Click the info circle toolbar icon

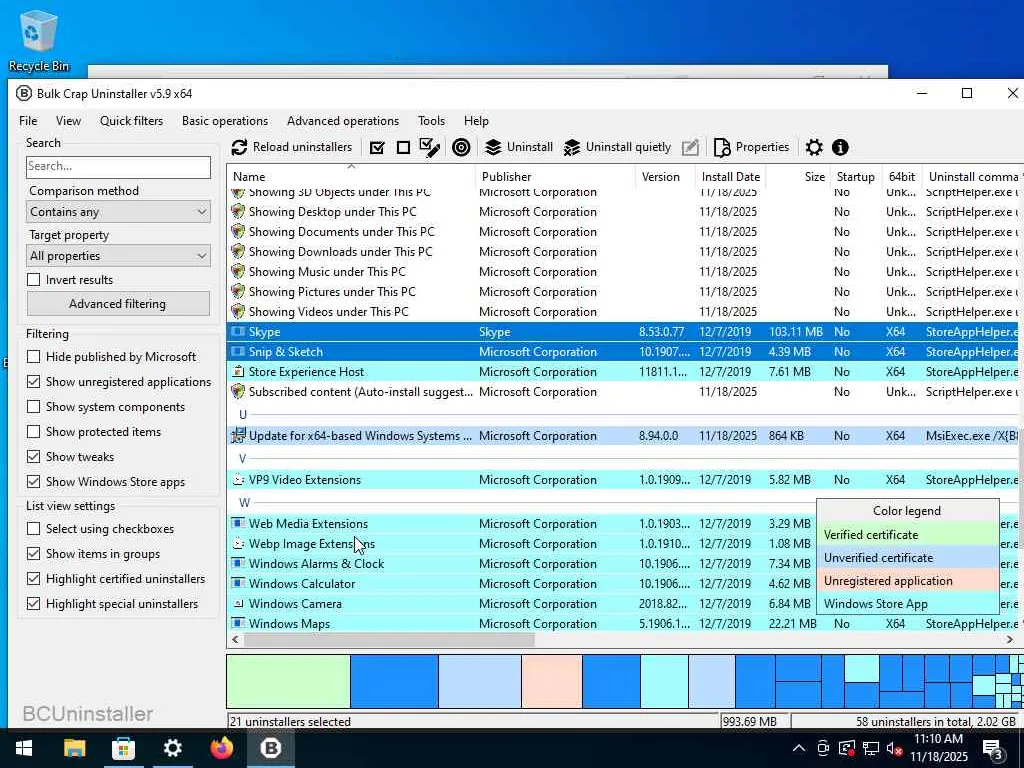coord(840,148)
